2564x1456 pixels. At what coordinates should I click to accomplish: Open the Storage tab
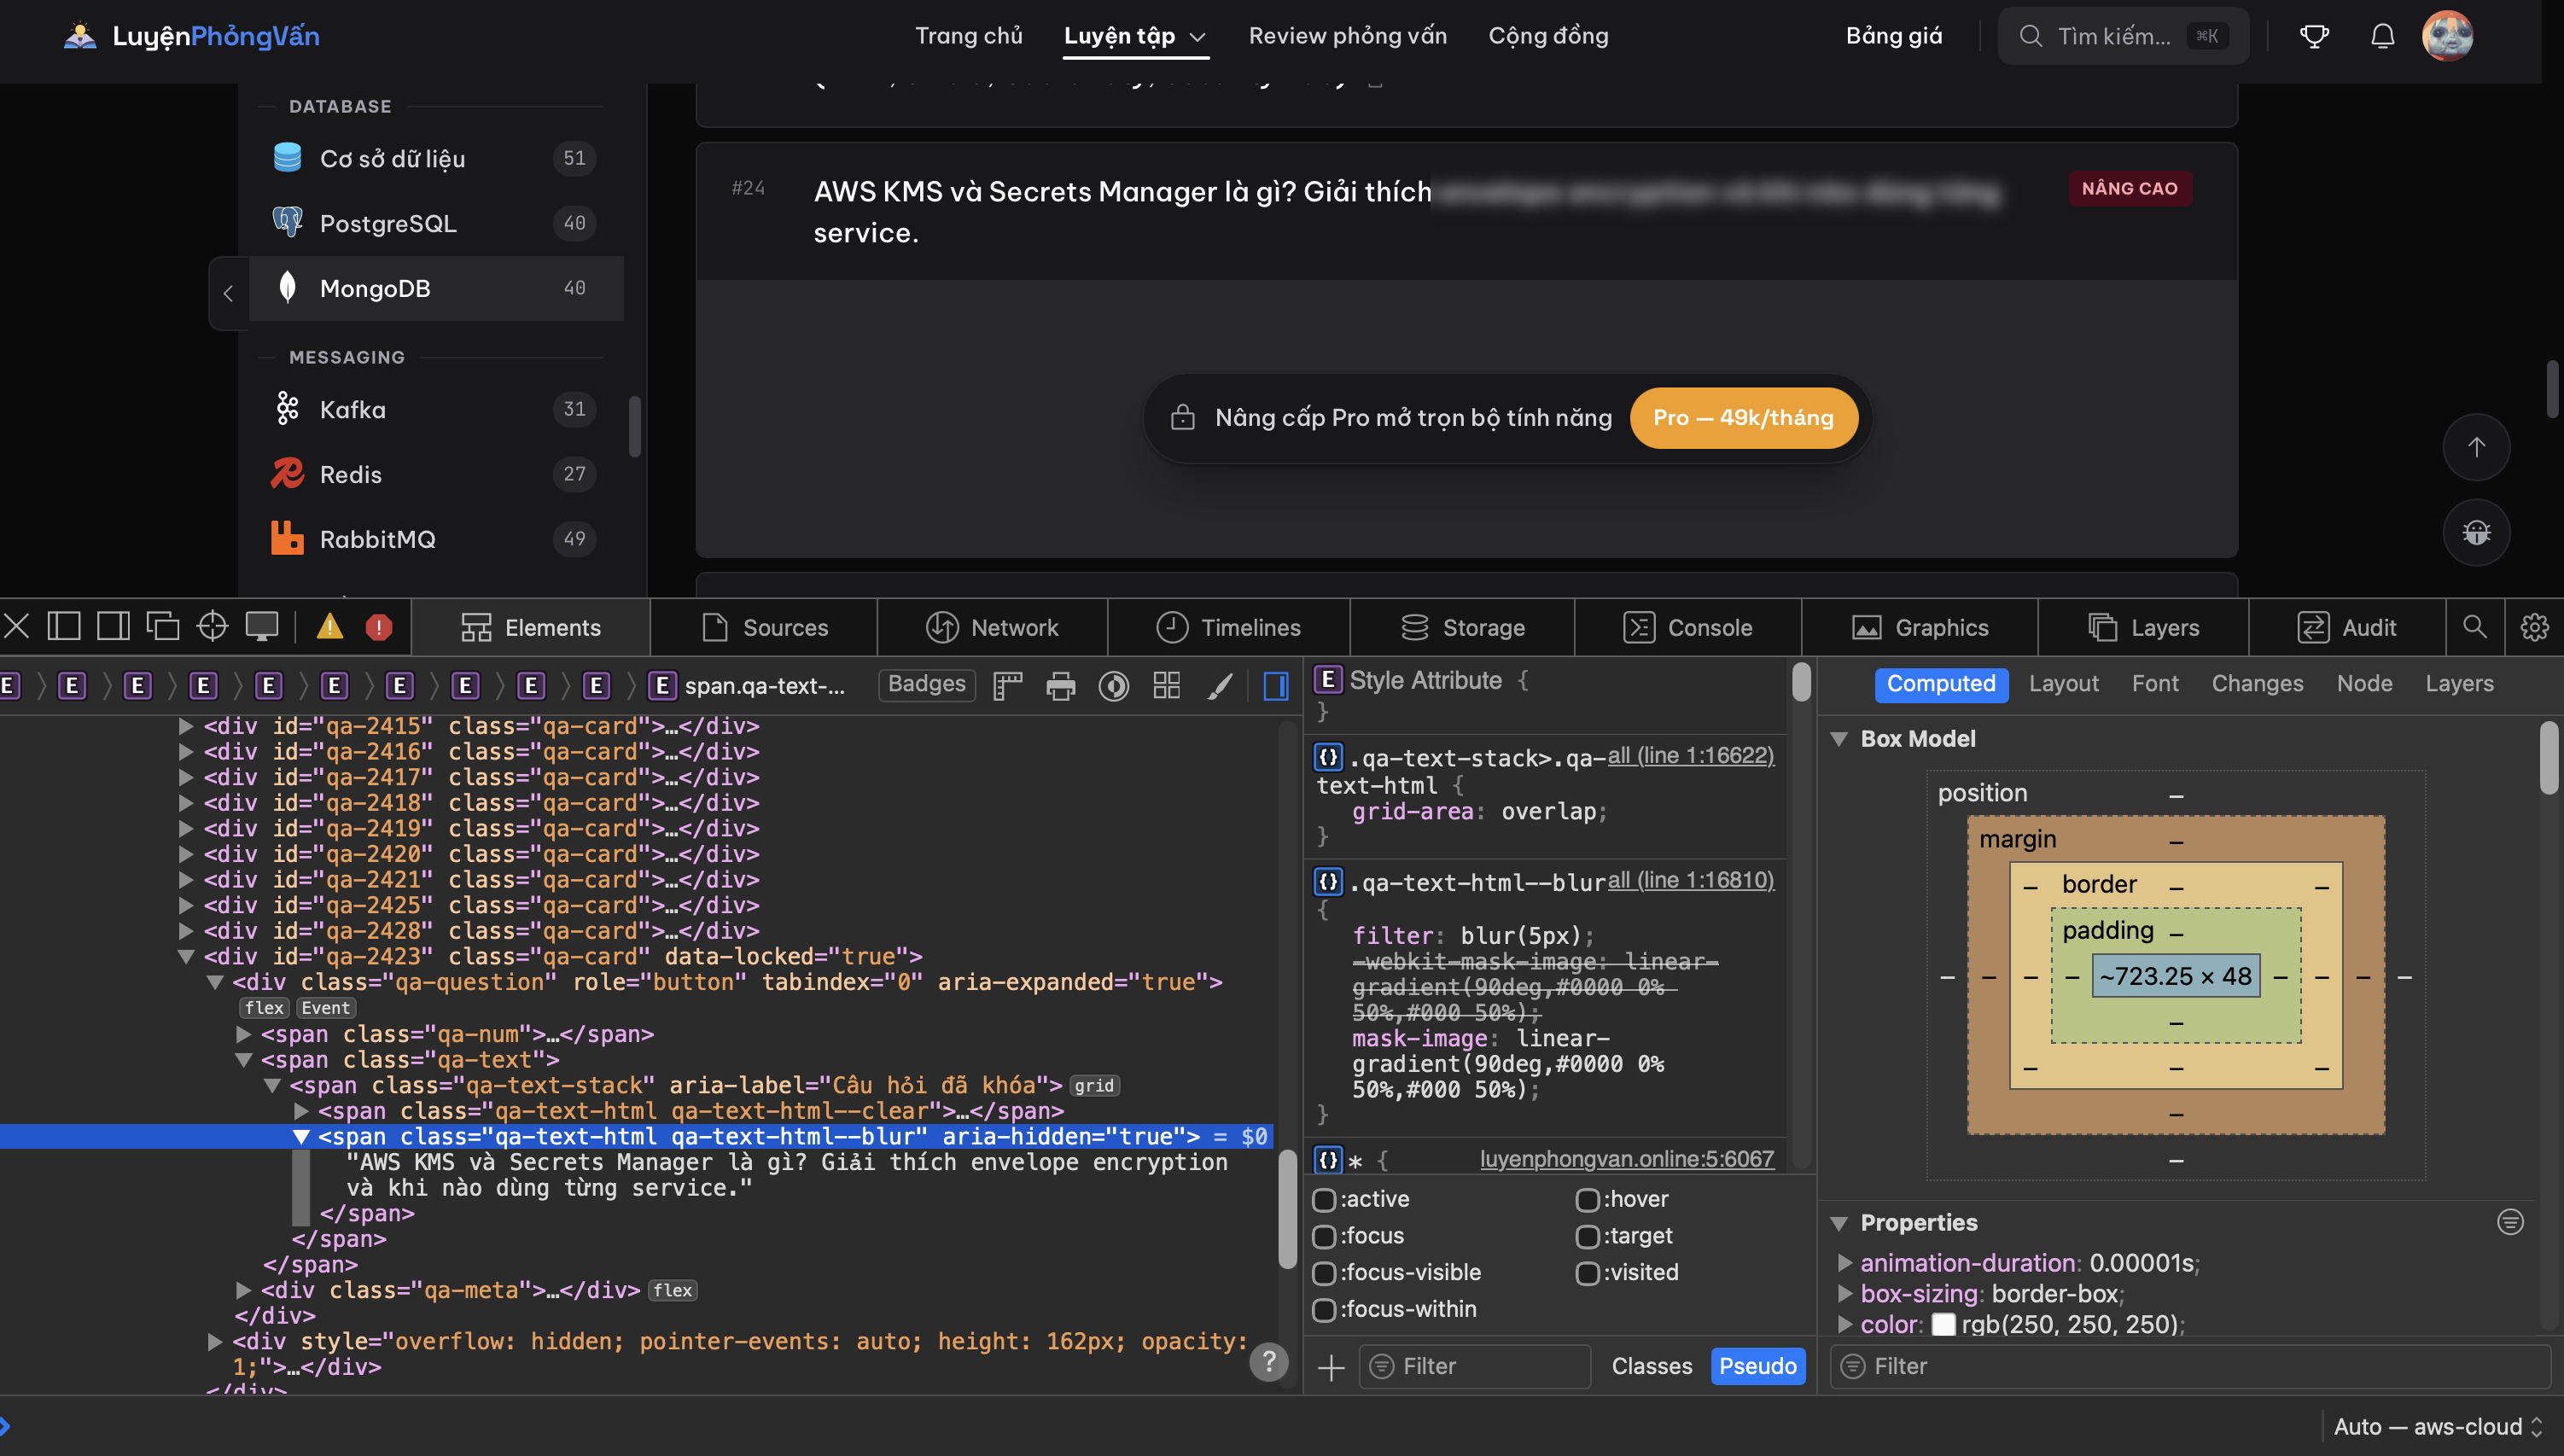click(x=1462, y=628)
